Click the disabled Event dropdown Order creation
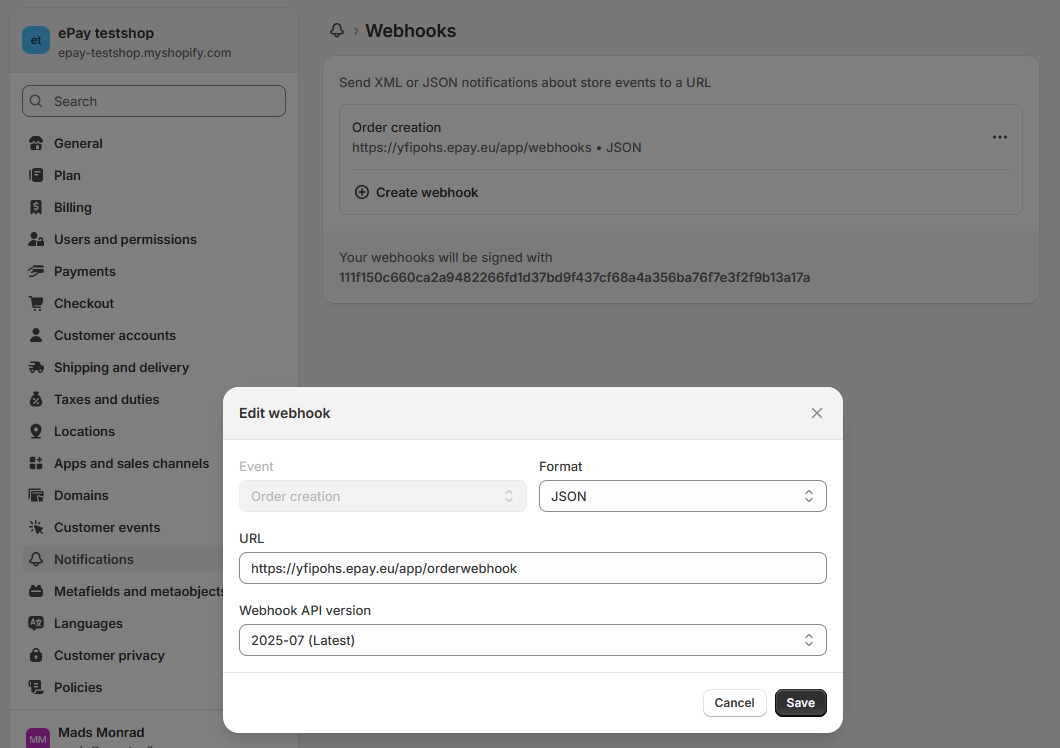 pos(382,496)
